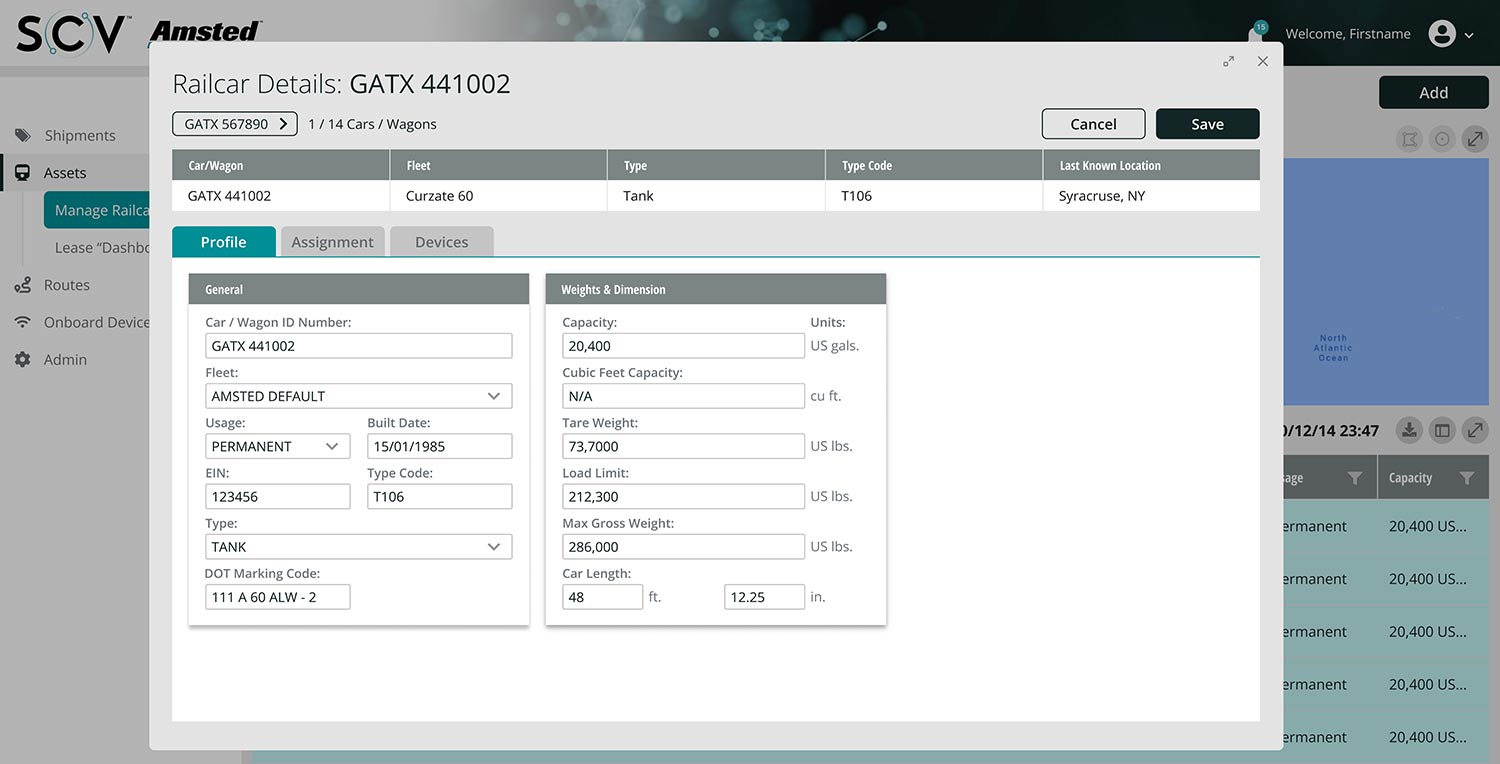Image resolution: width=1500 pixels, height=764 pixels.
Task: Focus the DOT Marking Code field
Action: [x=277, y=597]
